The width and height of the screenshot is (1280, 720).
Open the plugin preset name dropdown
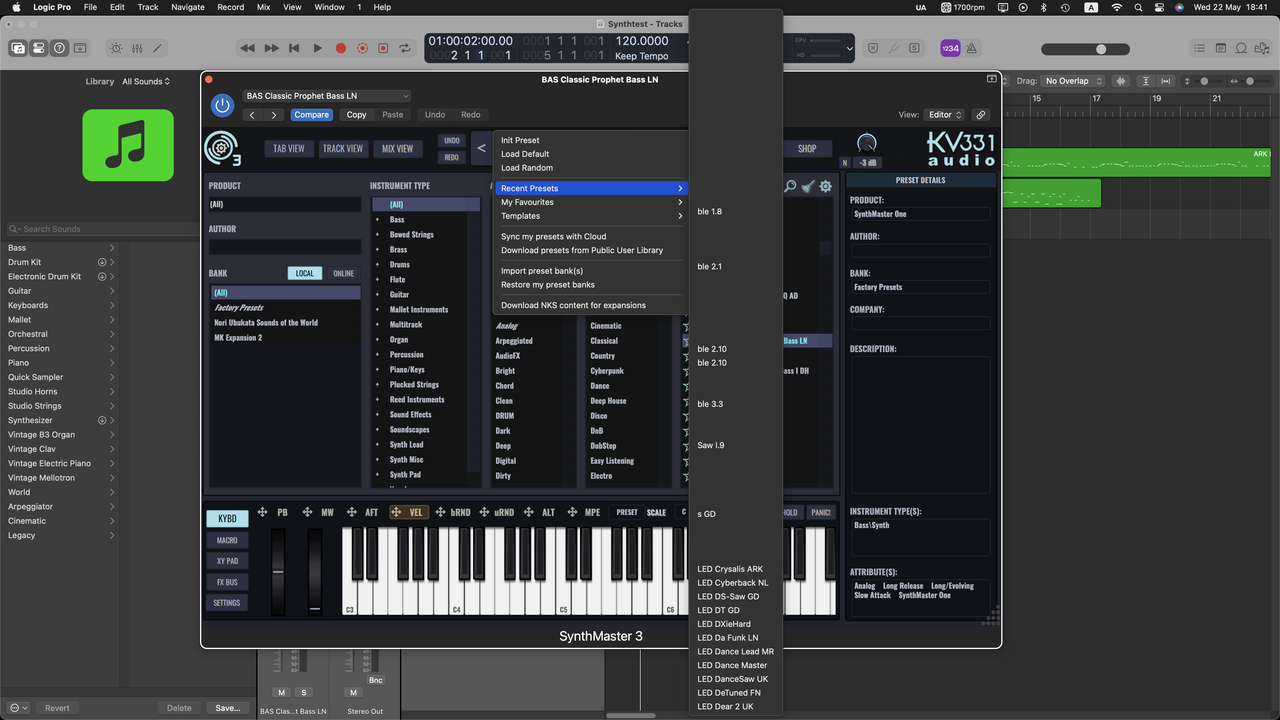327,96
